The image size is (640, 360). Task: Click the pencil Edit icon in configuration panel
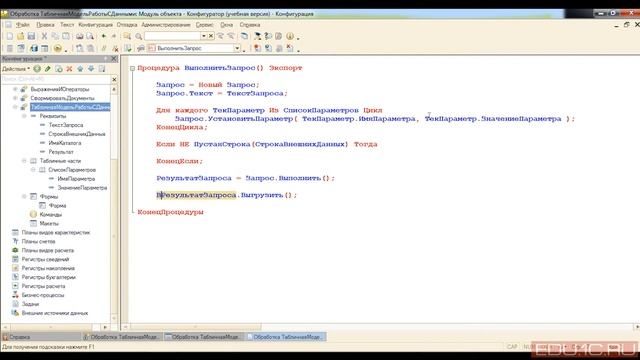coord(48,69)
